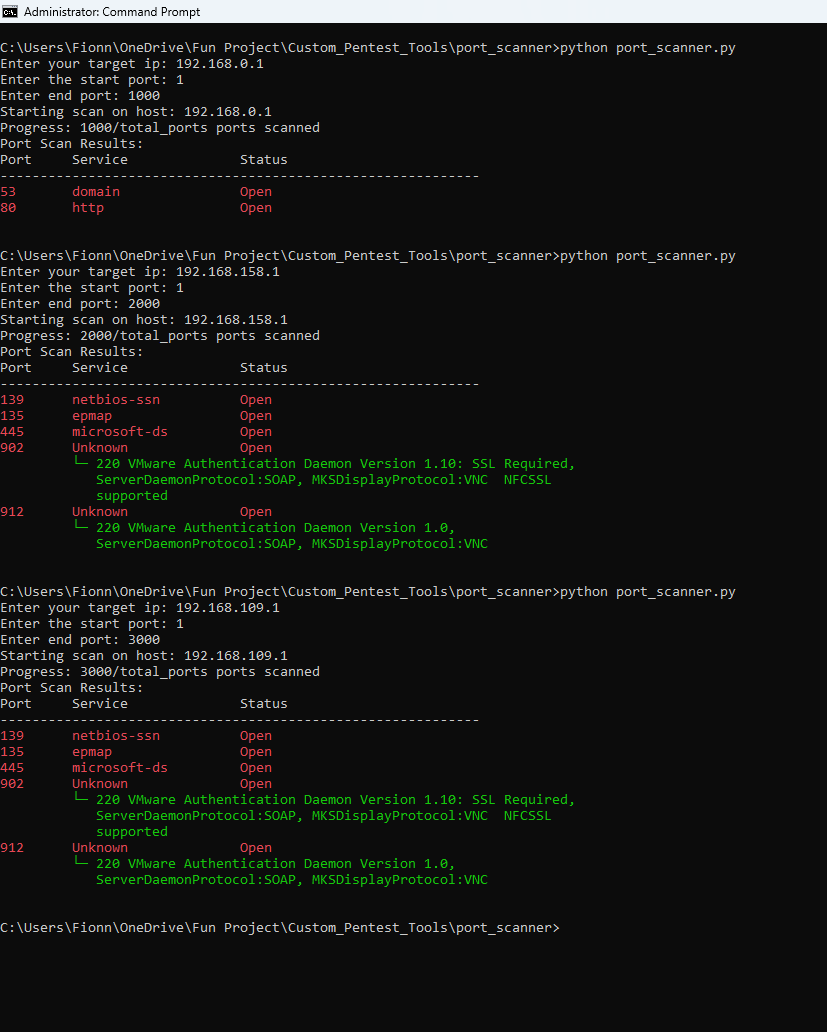Click the final empty port_scanner> prompt line

[x=280, y=928]
